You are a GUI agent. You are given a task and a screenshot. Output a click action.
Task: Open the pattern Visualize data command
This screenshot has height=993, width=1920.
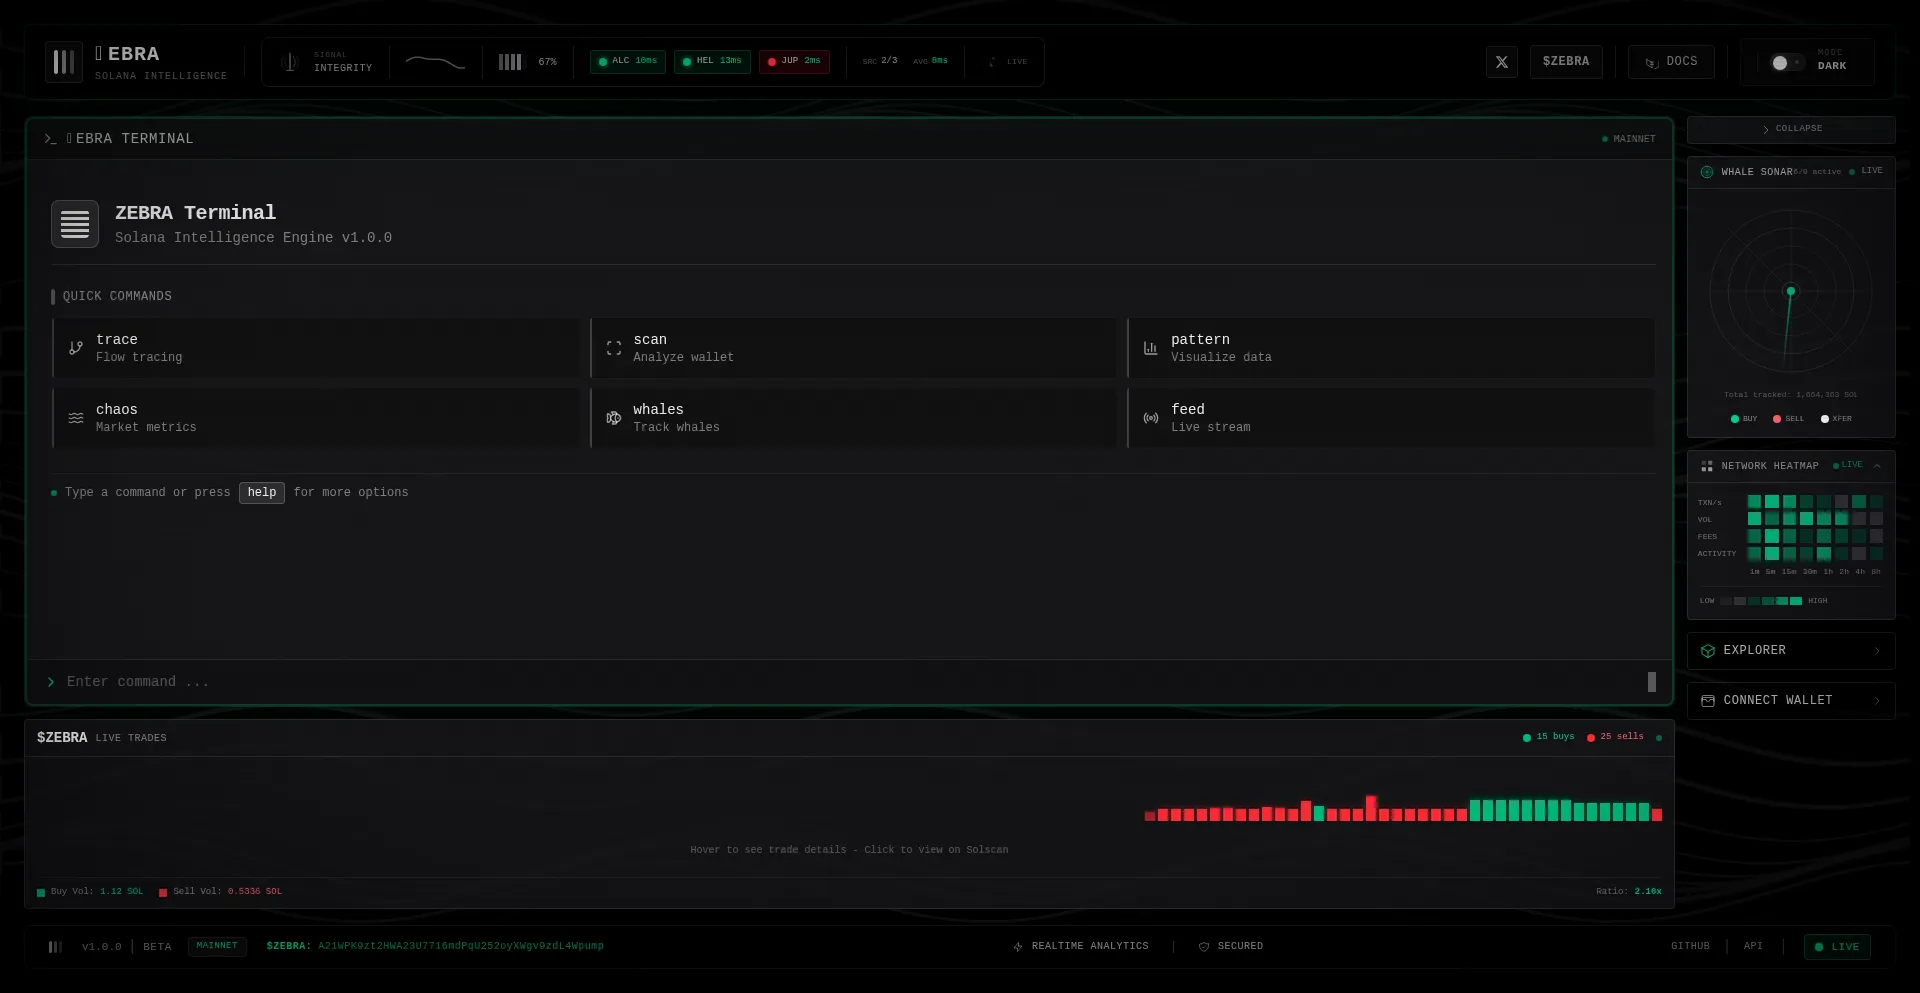pos(1390,348)
